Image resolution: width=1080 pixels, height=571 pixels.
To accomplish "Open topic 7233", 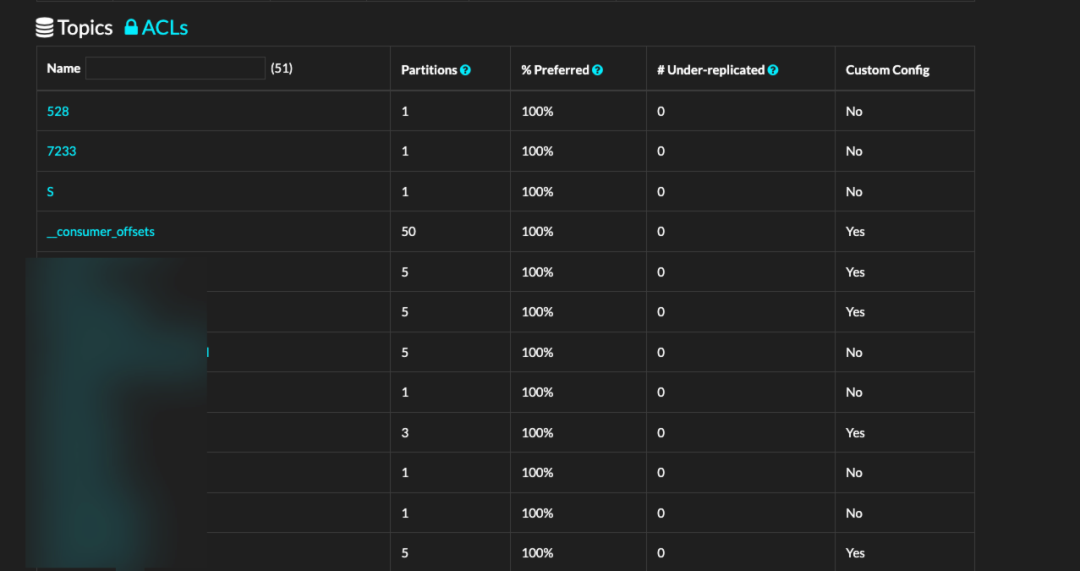I will (61, 151).
